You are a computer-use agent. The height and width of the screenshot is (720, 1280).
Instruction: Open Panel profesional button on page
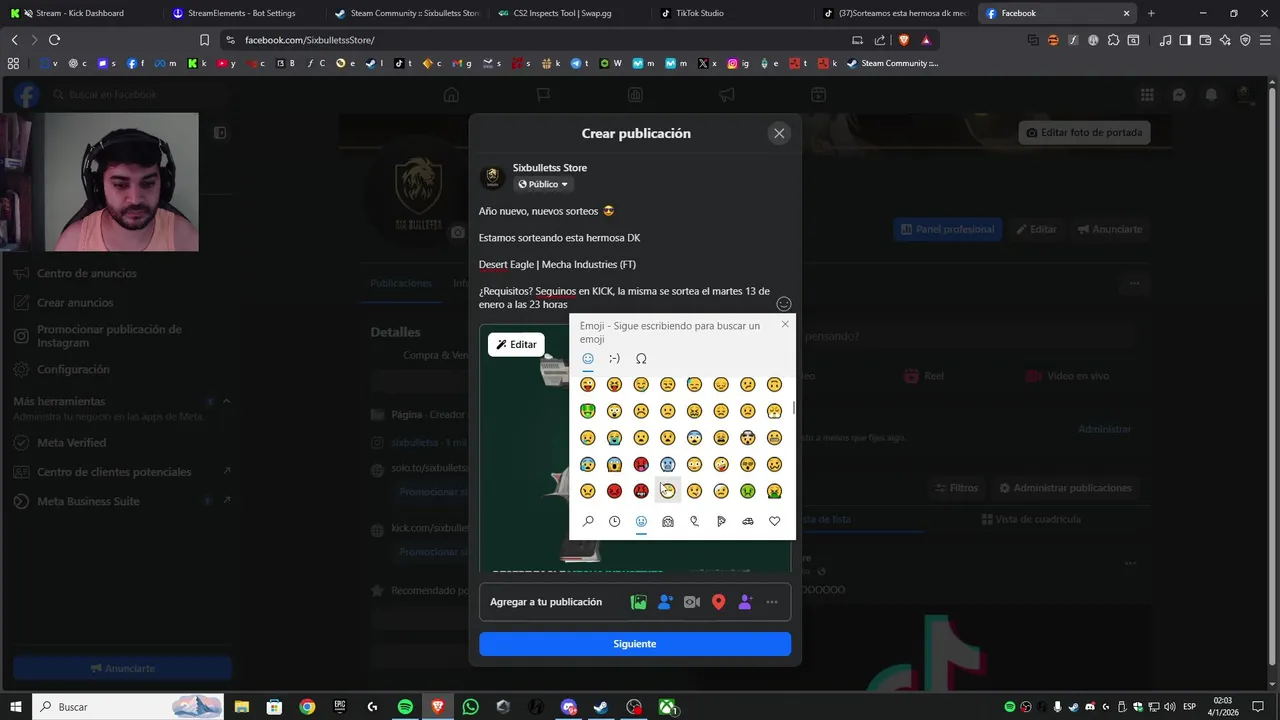coord(948,229)
